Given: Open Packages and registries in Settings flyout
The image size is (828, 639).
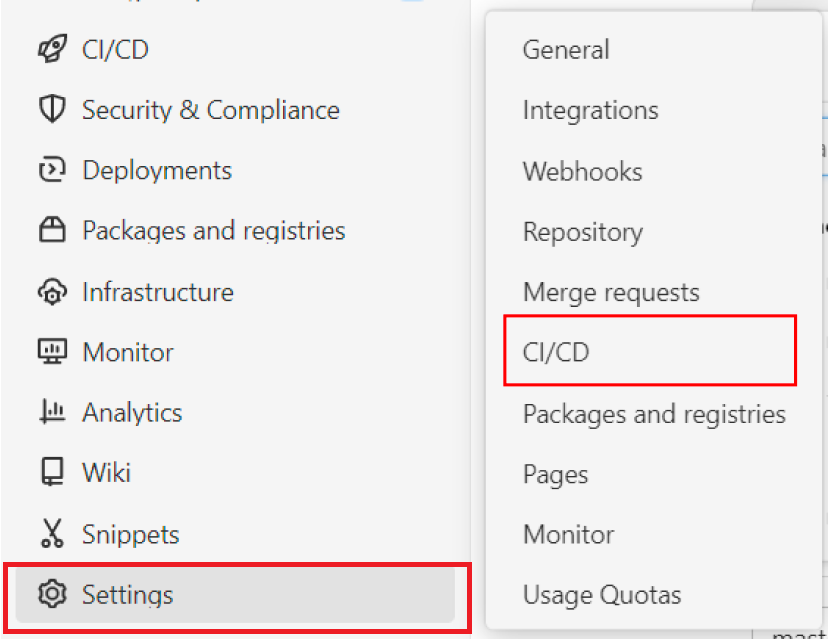Looking at the screenshot, I should 654,413.
